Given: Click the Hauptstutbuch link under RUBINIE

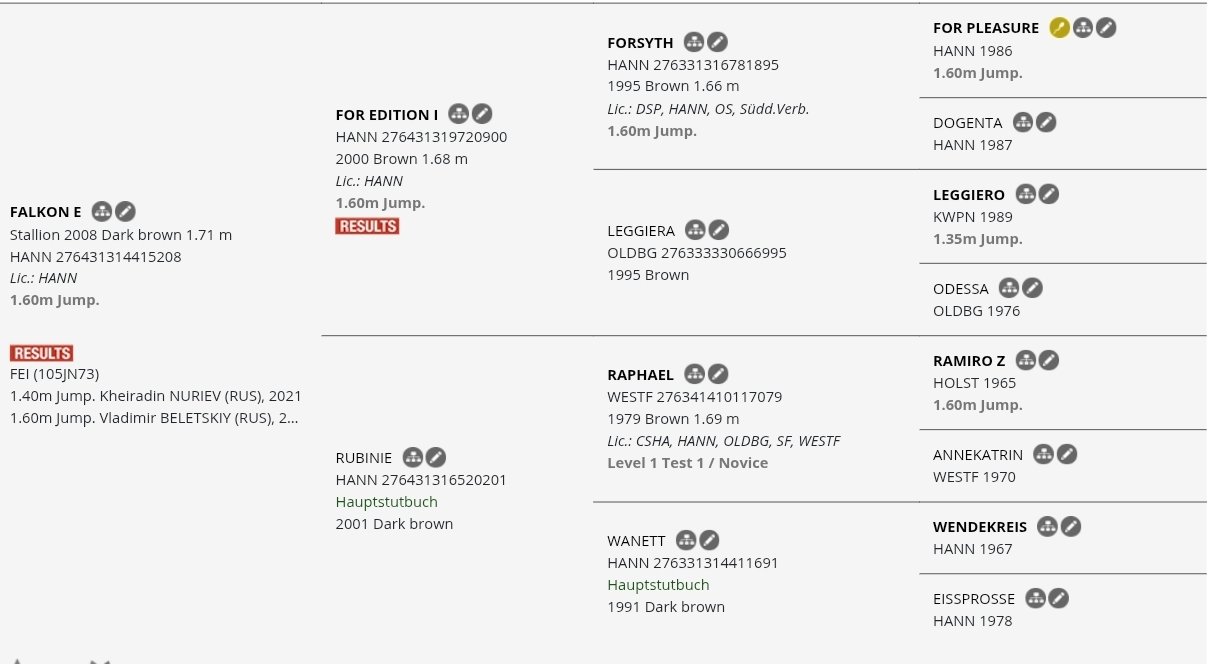Looking at the screenshot, I should (386, 502).
